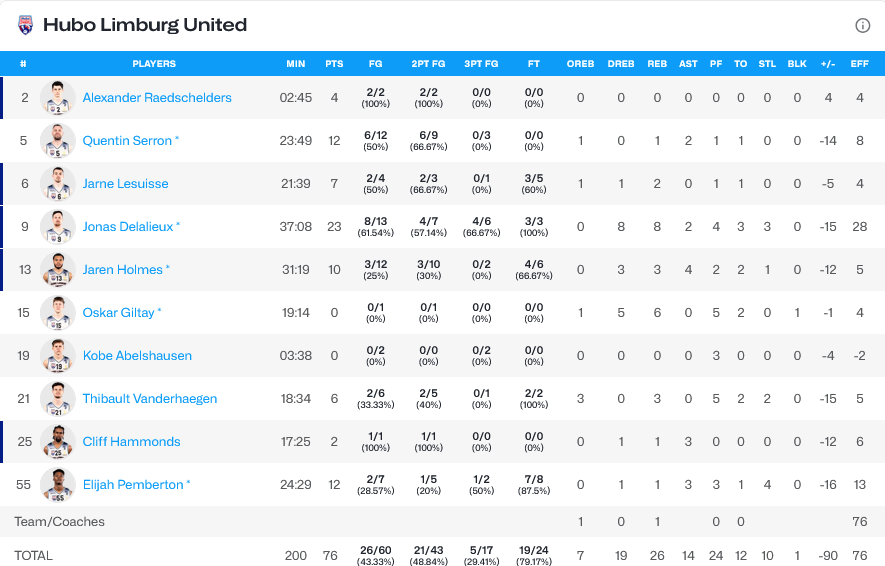Click Alexander Raedschelders' player photo

(x=58, y=98)
